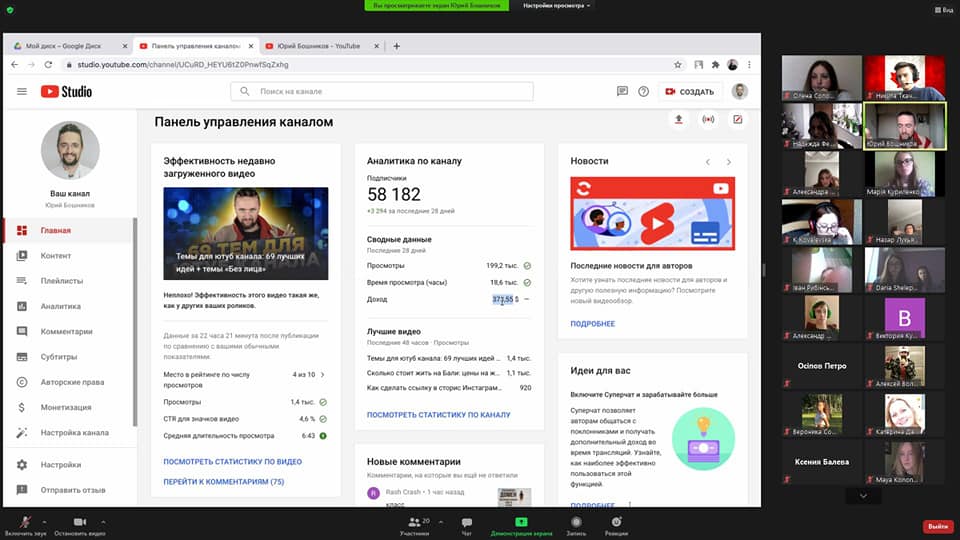Click the create post edit icon
960x540 pixels.
[x=738, y=119]
